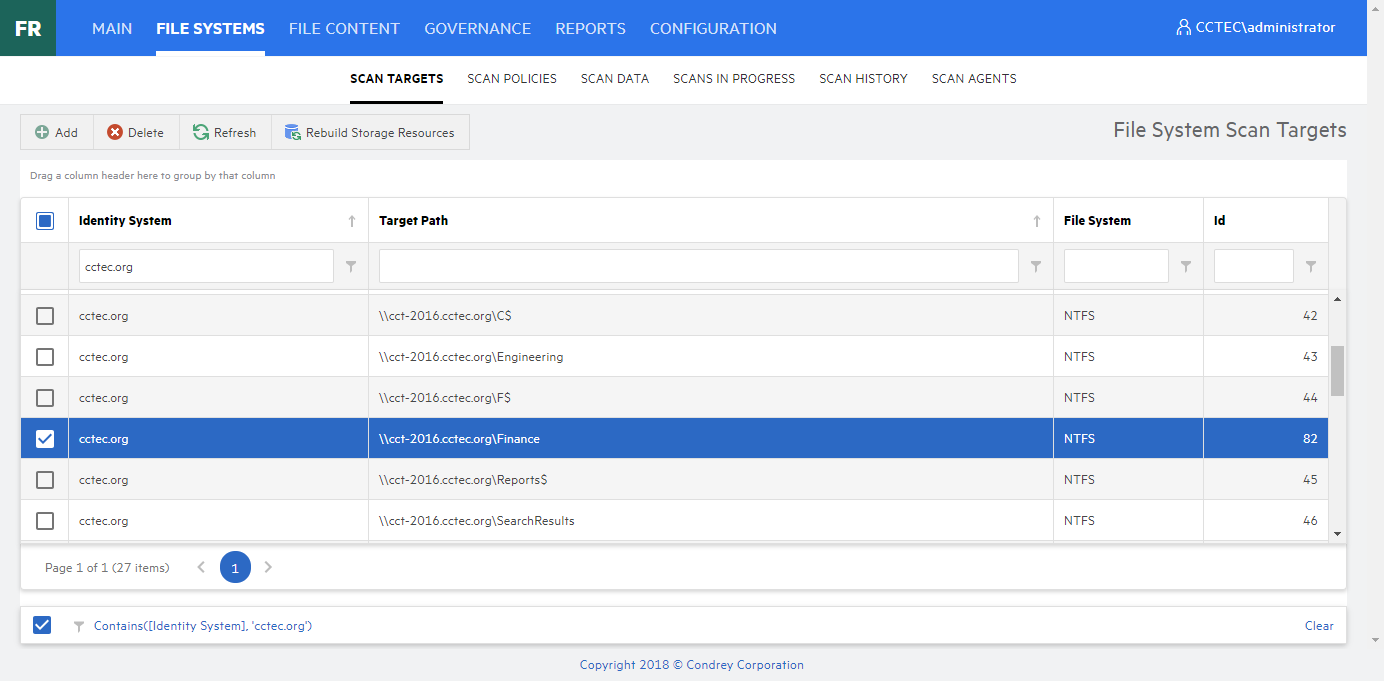Sort by the Target Path column arrow

(1037, 221)
